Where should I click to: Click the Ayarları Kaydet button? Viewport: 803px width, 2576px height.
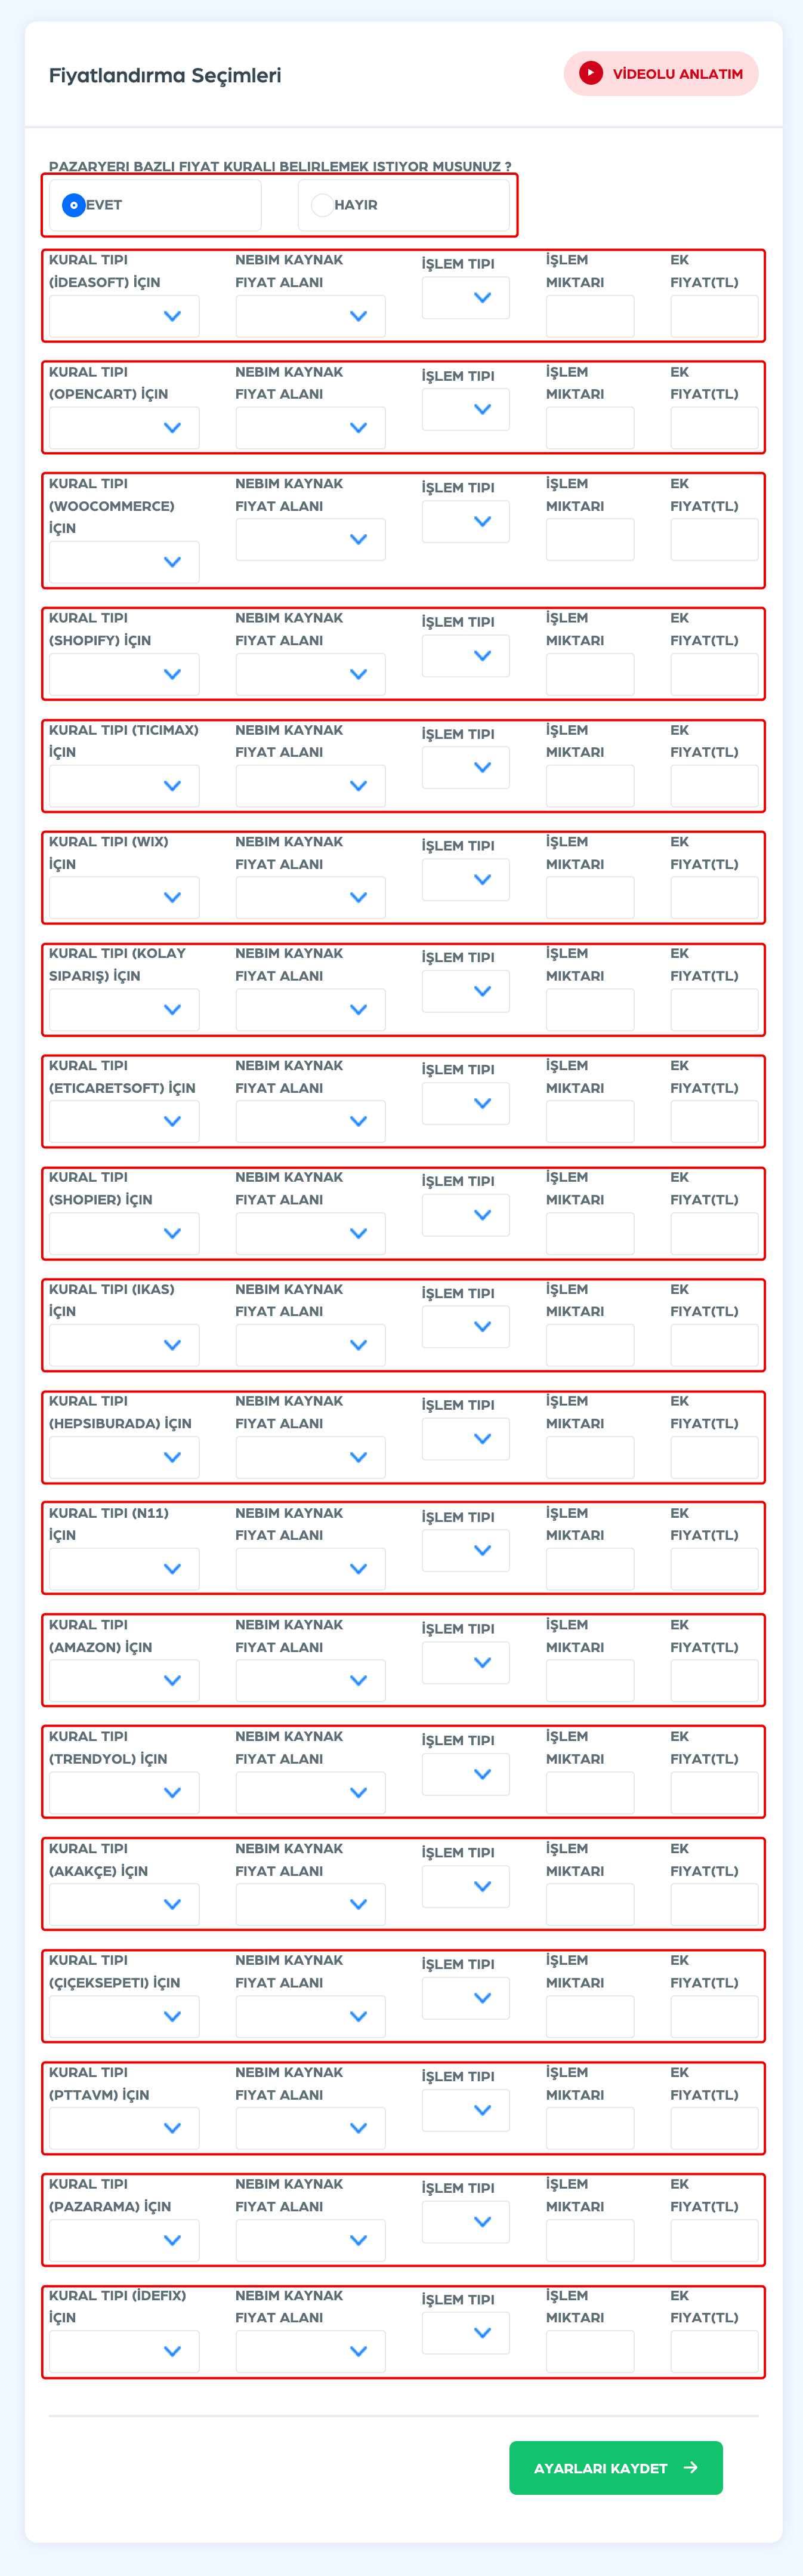click(x=616, y=2468)
